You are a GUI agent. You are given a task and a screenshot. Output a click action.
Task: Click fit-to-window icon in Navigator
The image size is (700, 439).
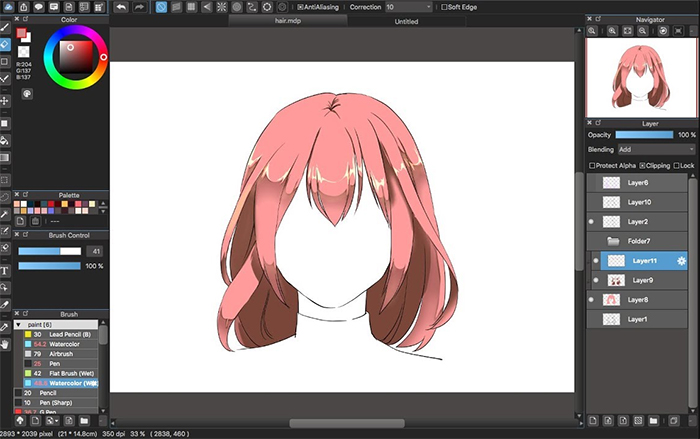[627, 31]
